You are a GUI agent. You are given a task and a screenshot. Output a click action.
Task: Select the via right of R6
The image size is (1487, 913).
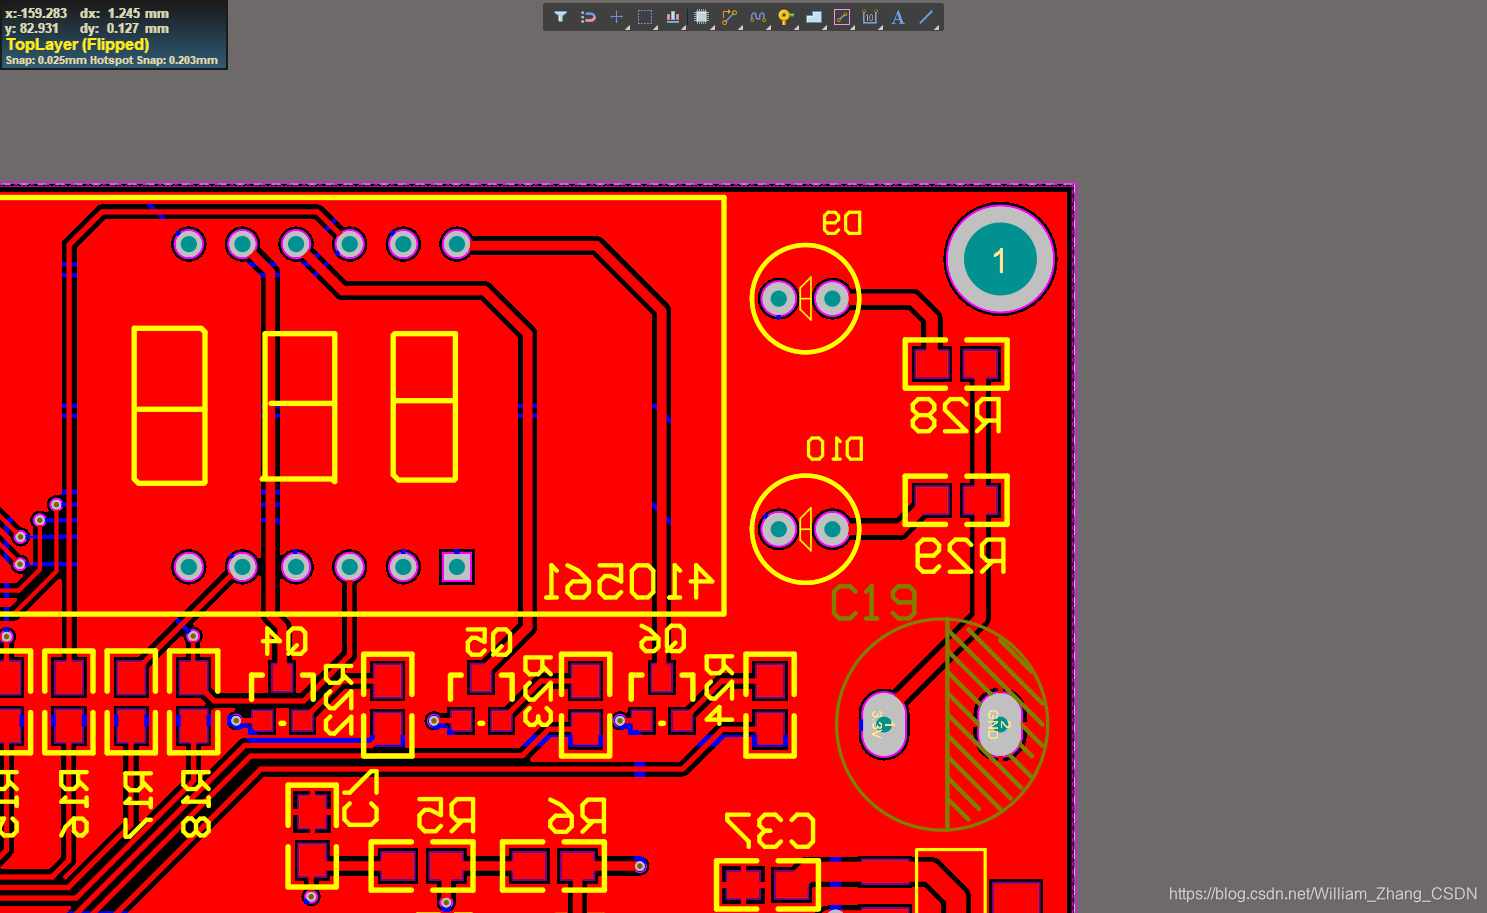pos(640,866)
